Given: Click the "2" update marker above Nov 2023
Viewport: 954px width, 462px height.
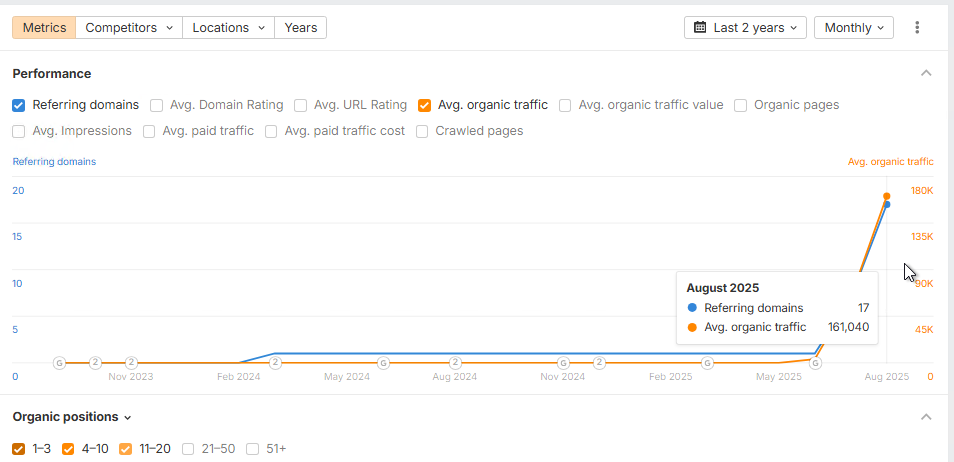Looking at the screenshot, I should [x=131, y=363].
